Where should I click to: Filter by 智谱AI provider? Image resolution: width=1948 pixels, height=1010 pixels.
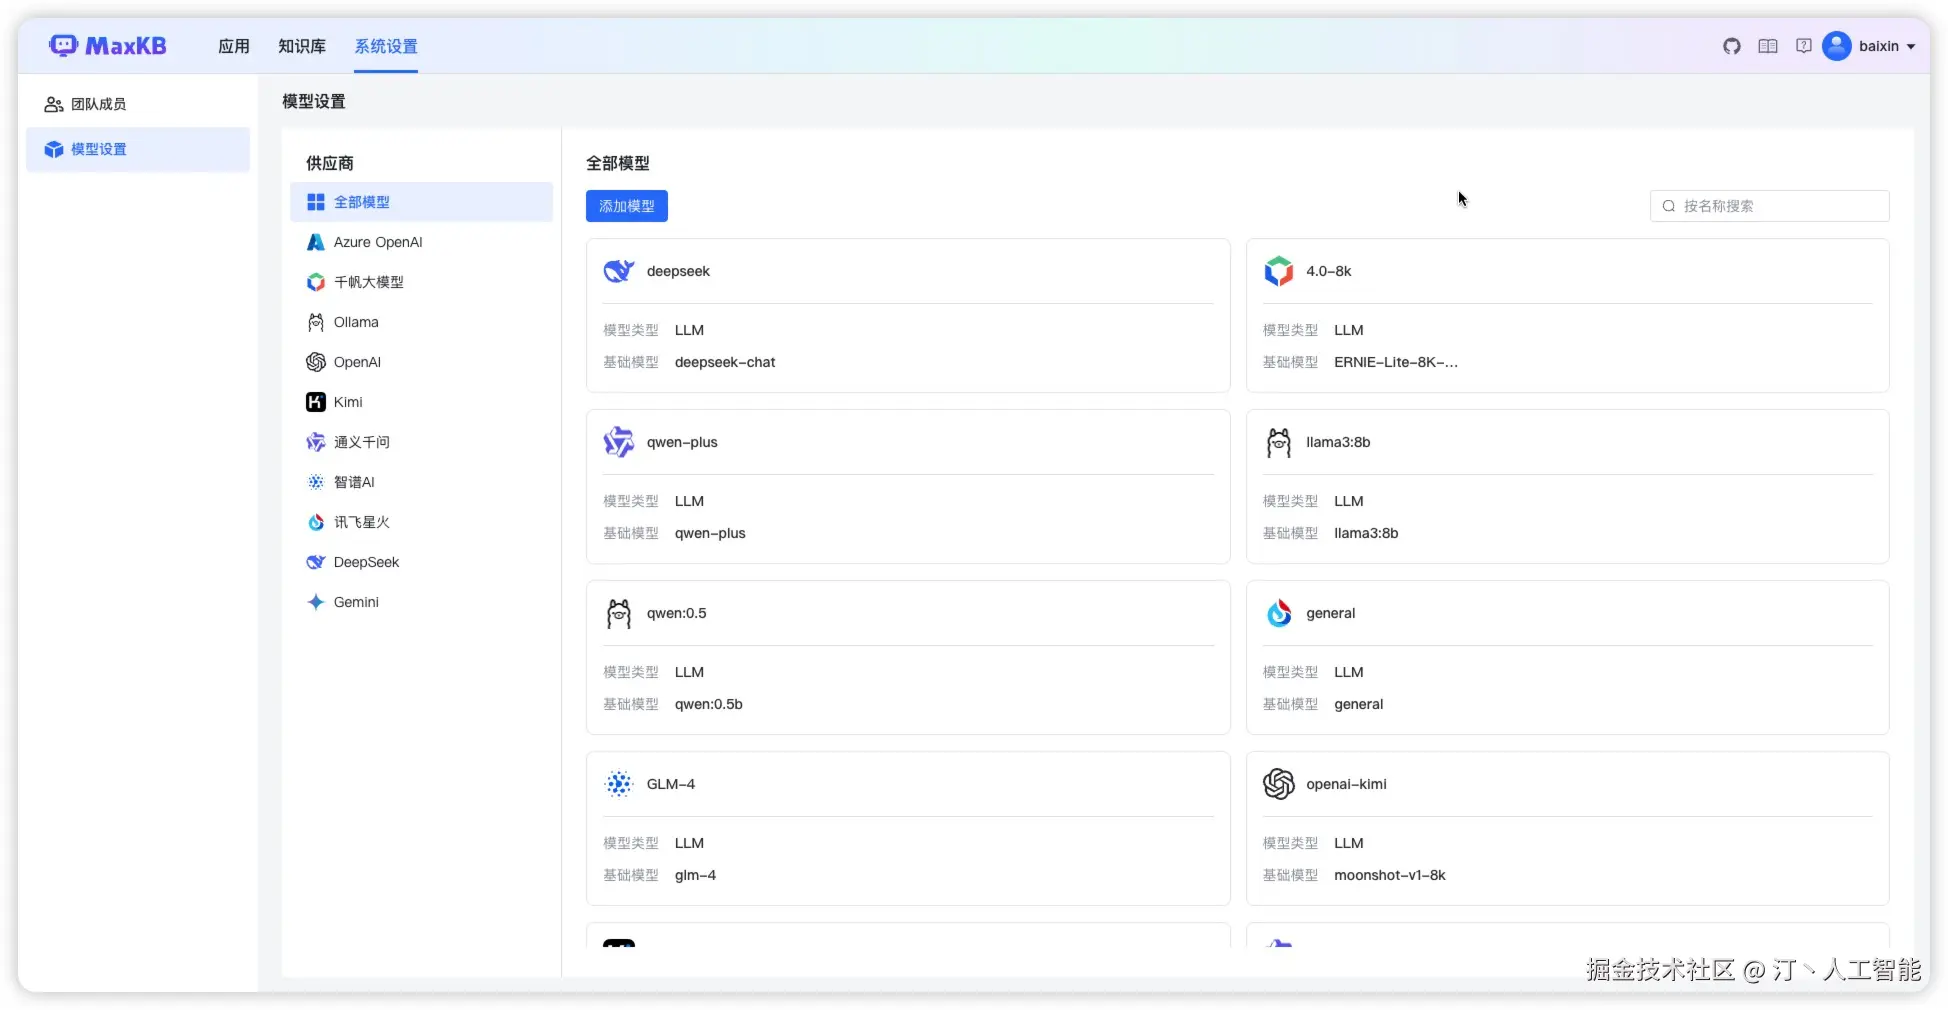(x=421, y=482)
